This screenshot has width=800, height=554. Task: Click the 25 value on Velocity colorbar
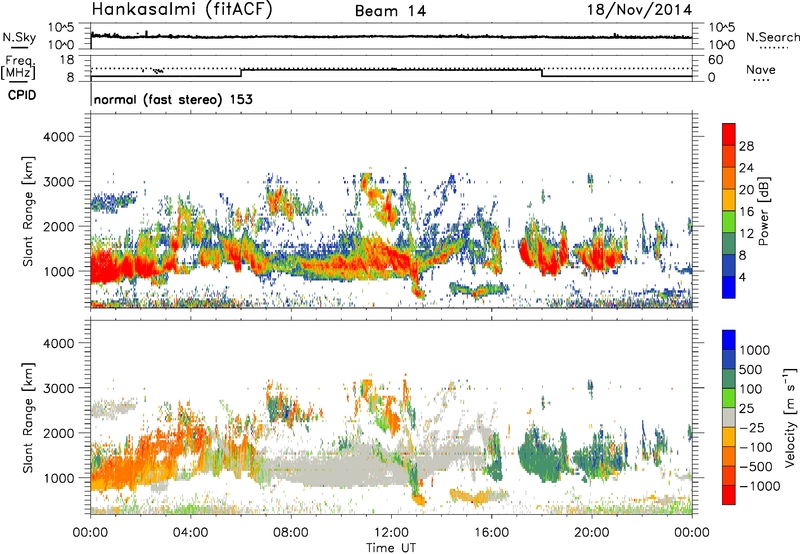(747, 408)
